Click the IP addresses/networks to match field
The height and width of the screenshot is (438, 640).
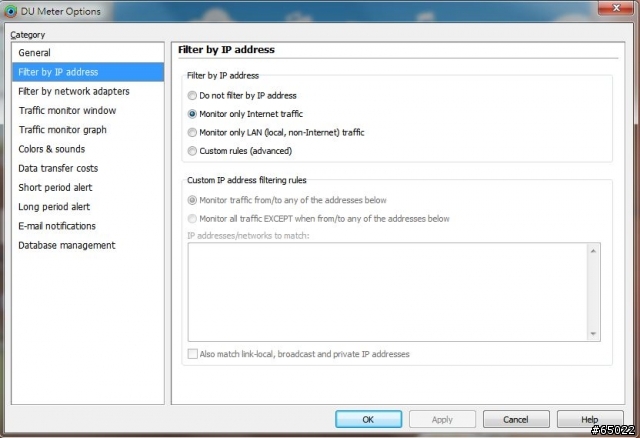point(388,292)
